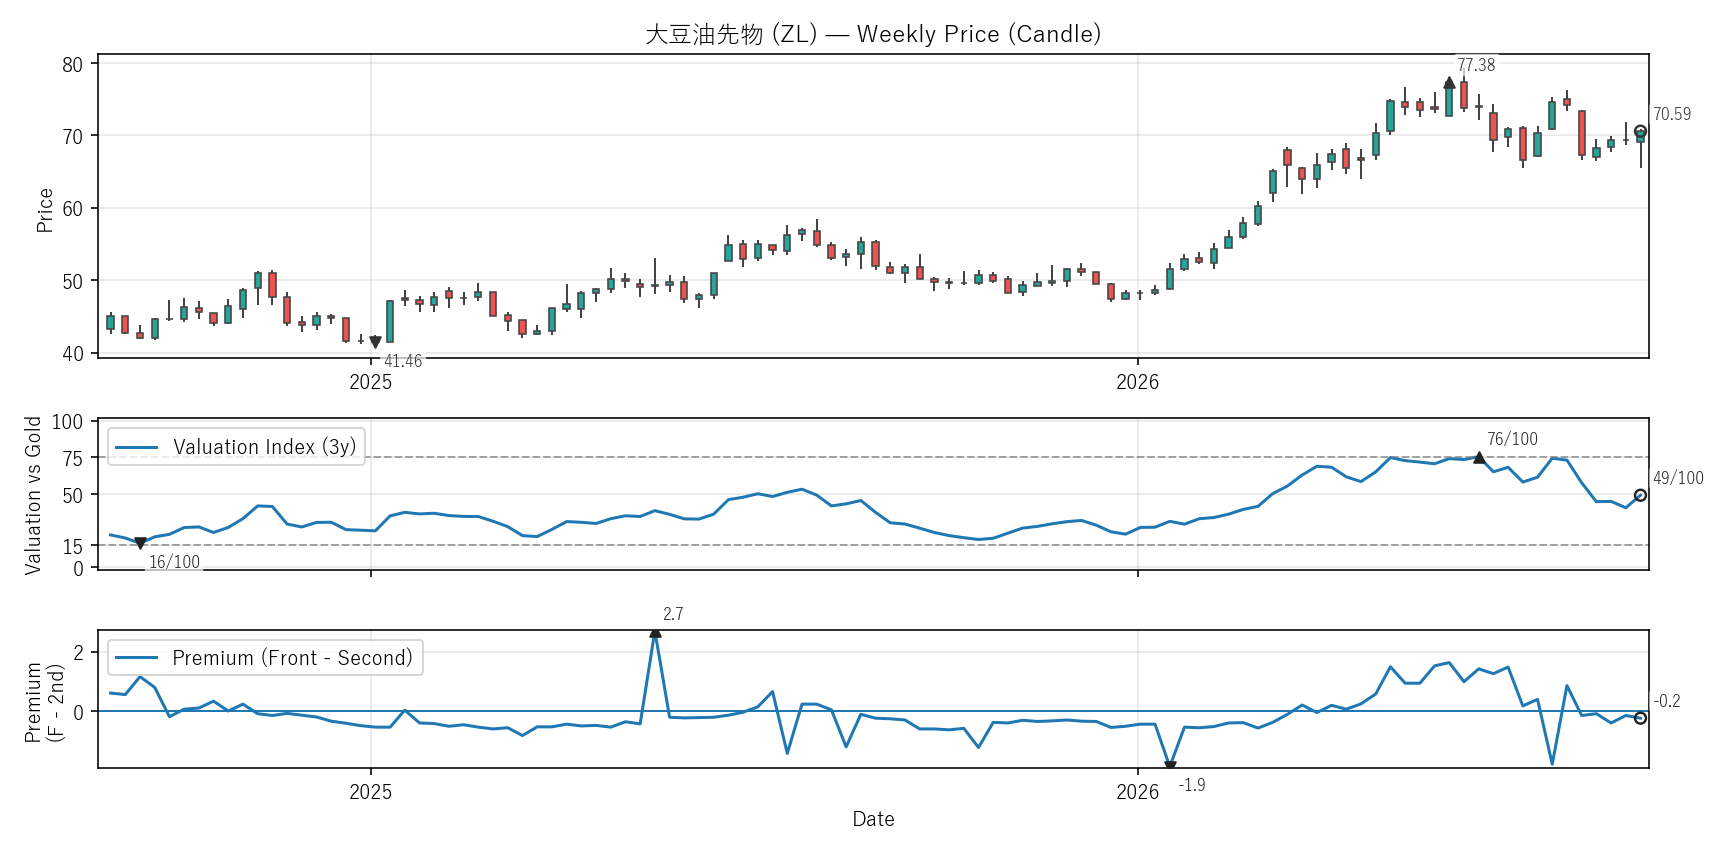Click the 2.7 premium peak label
The image size is (1728, 849).
click(673, 614)
